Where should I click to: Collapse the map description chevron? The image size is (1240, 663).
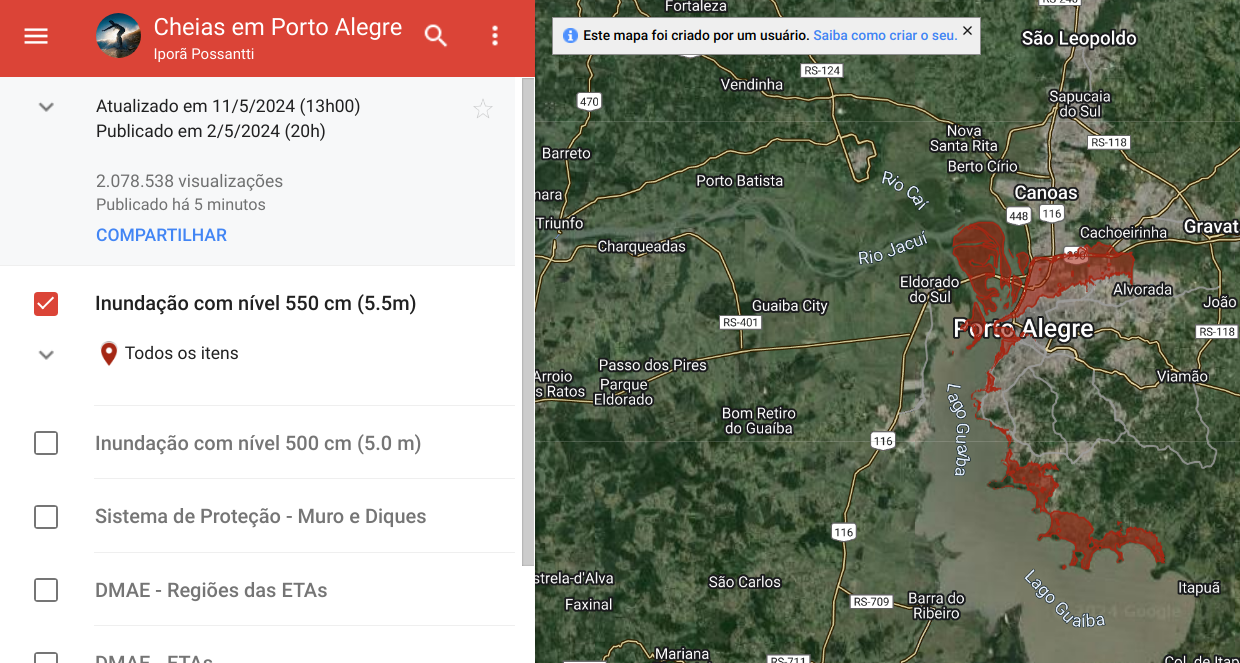46,107
